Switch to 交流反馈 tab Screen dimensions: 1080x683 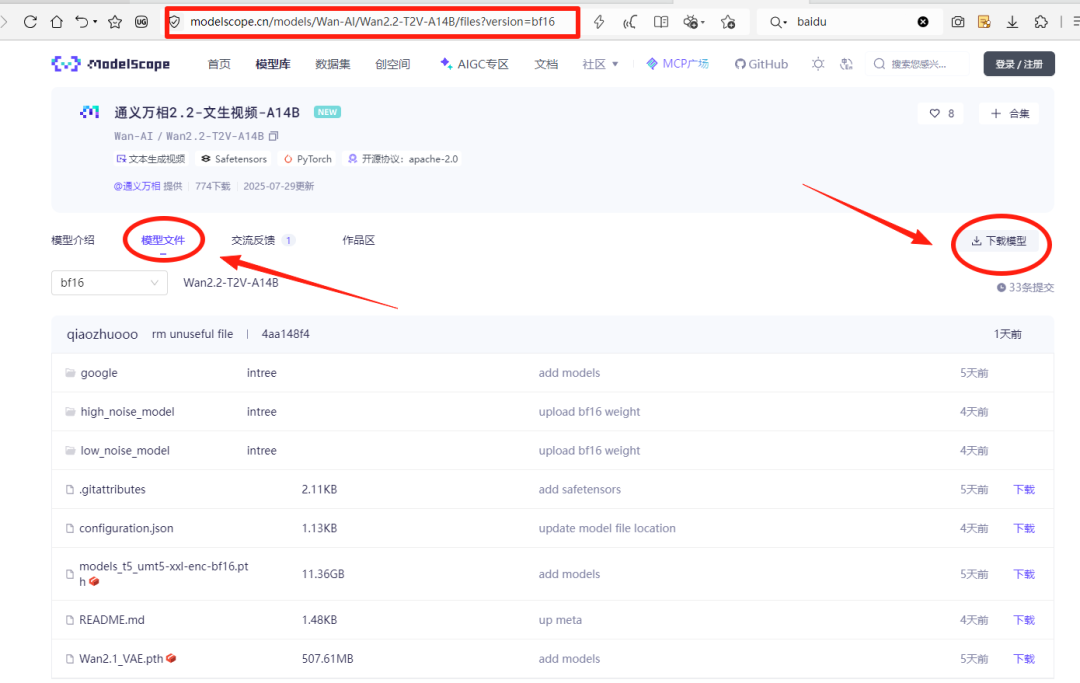click(253, 240)
